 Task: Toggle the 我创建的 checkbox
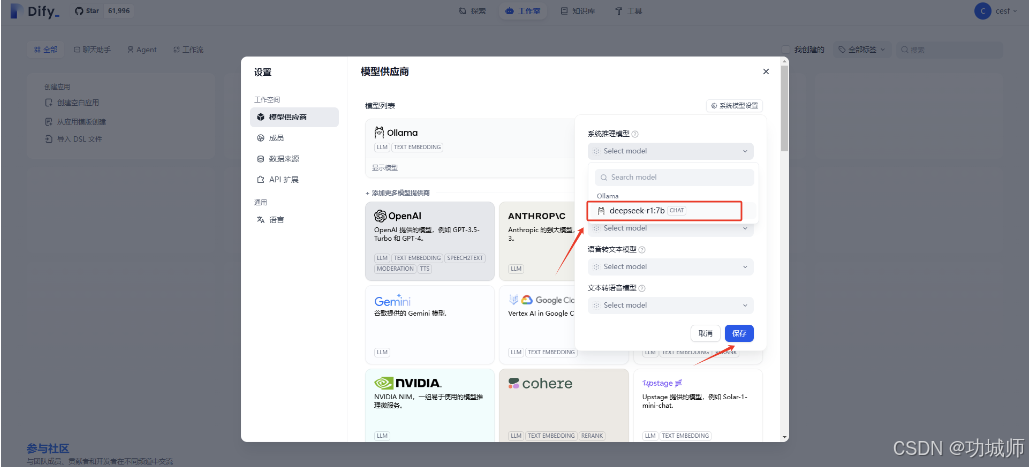tap(786, 49)
